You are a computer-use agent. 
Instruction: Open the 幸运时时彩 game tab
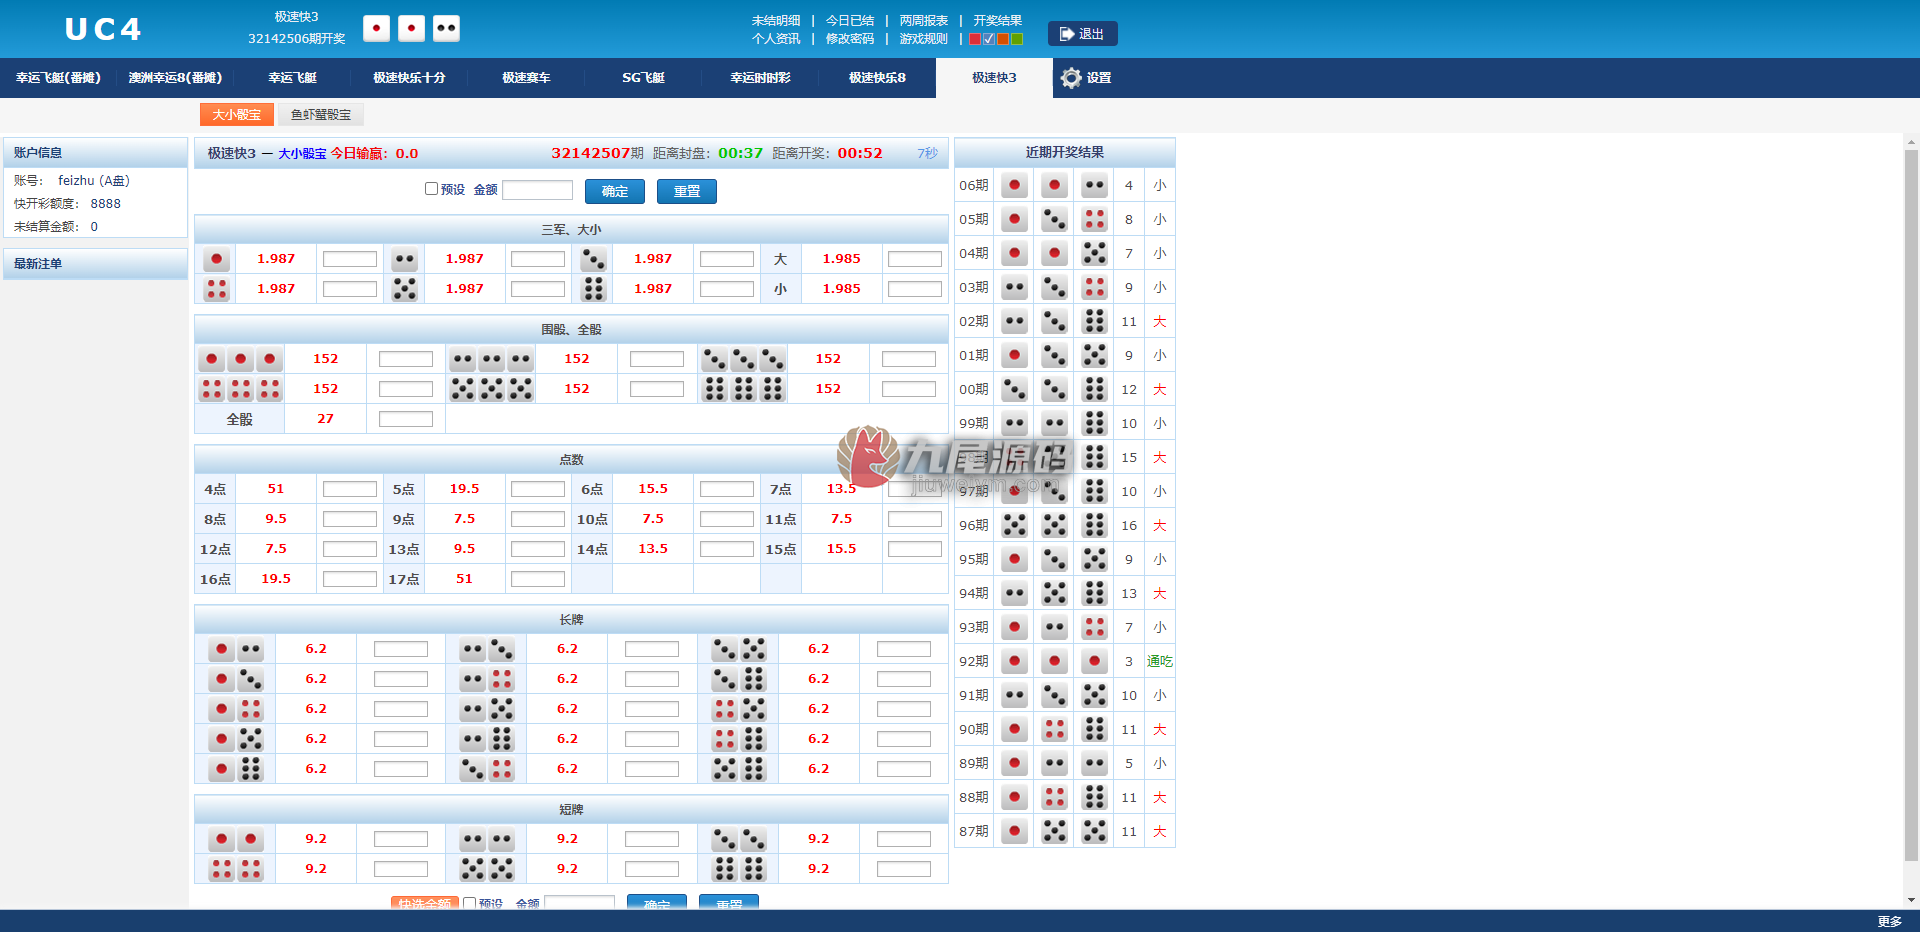pyautogui.click(x=760, y=78)
